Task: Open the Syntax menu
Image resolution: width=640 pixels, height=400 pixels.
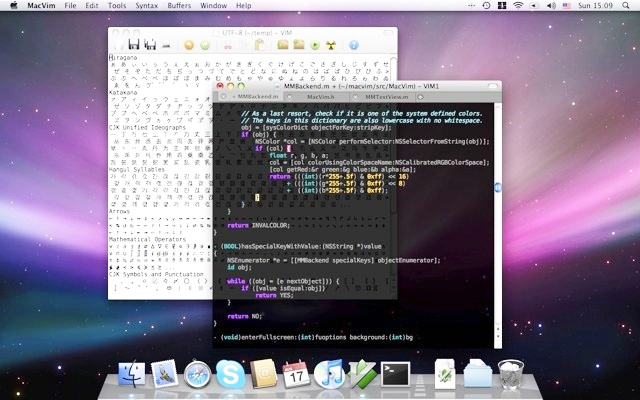Action: pos(147,6)
